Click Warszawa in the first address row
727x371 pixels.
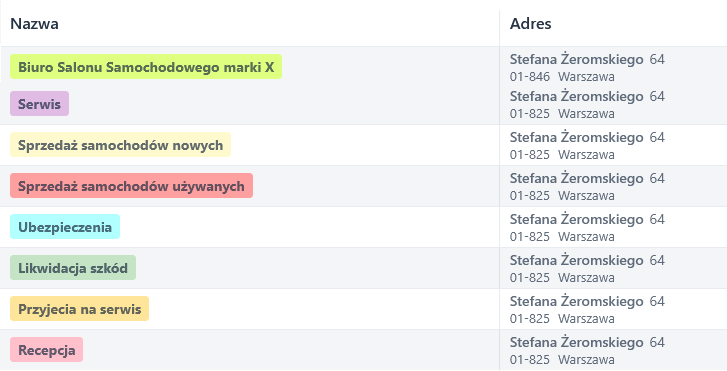pyautogui.click(x=586, y=77)
